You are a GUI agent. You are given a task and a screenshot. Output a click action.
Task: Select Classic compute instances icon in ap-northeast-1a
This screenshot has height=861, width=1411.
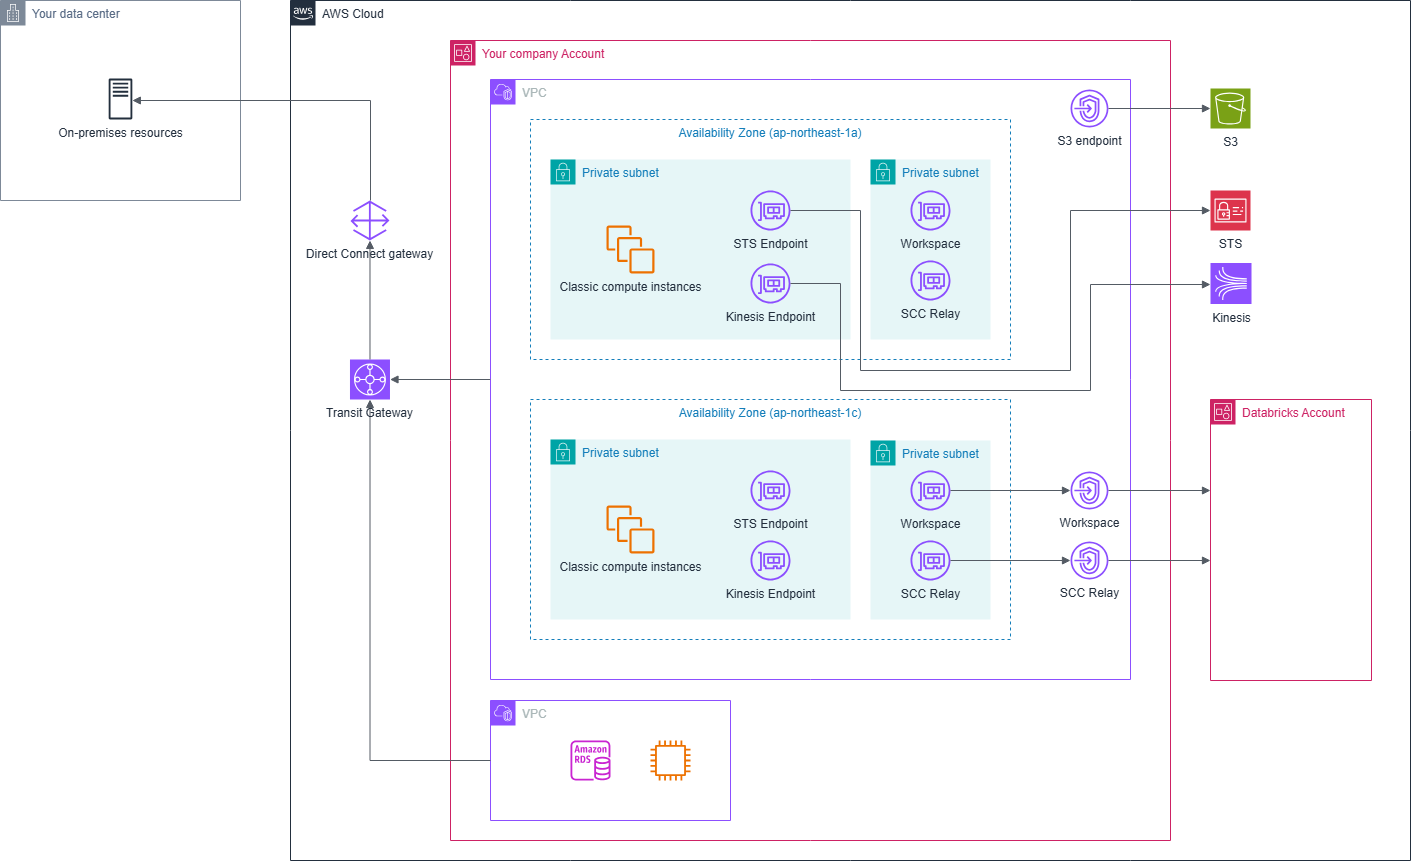tap(630, 250)
